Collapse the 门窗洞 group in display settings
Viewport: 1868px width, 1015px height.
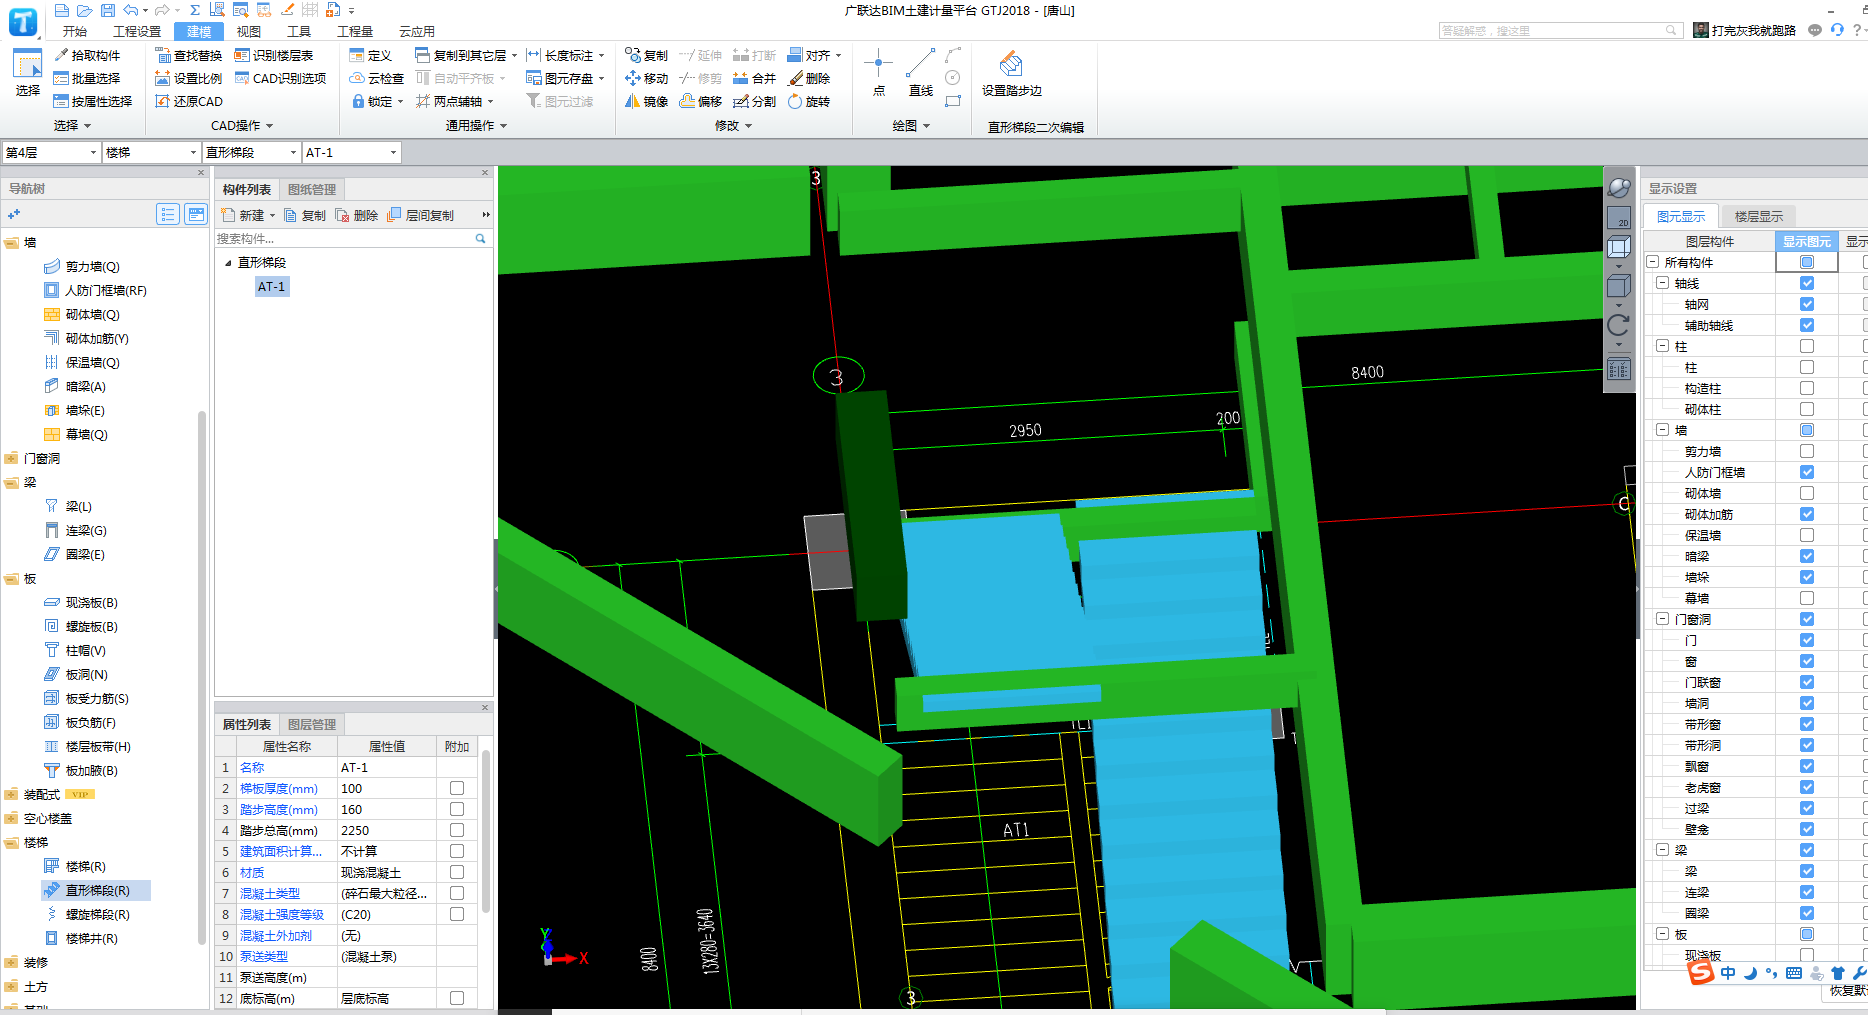[x=1662, y=619]
